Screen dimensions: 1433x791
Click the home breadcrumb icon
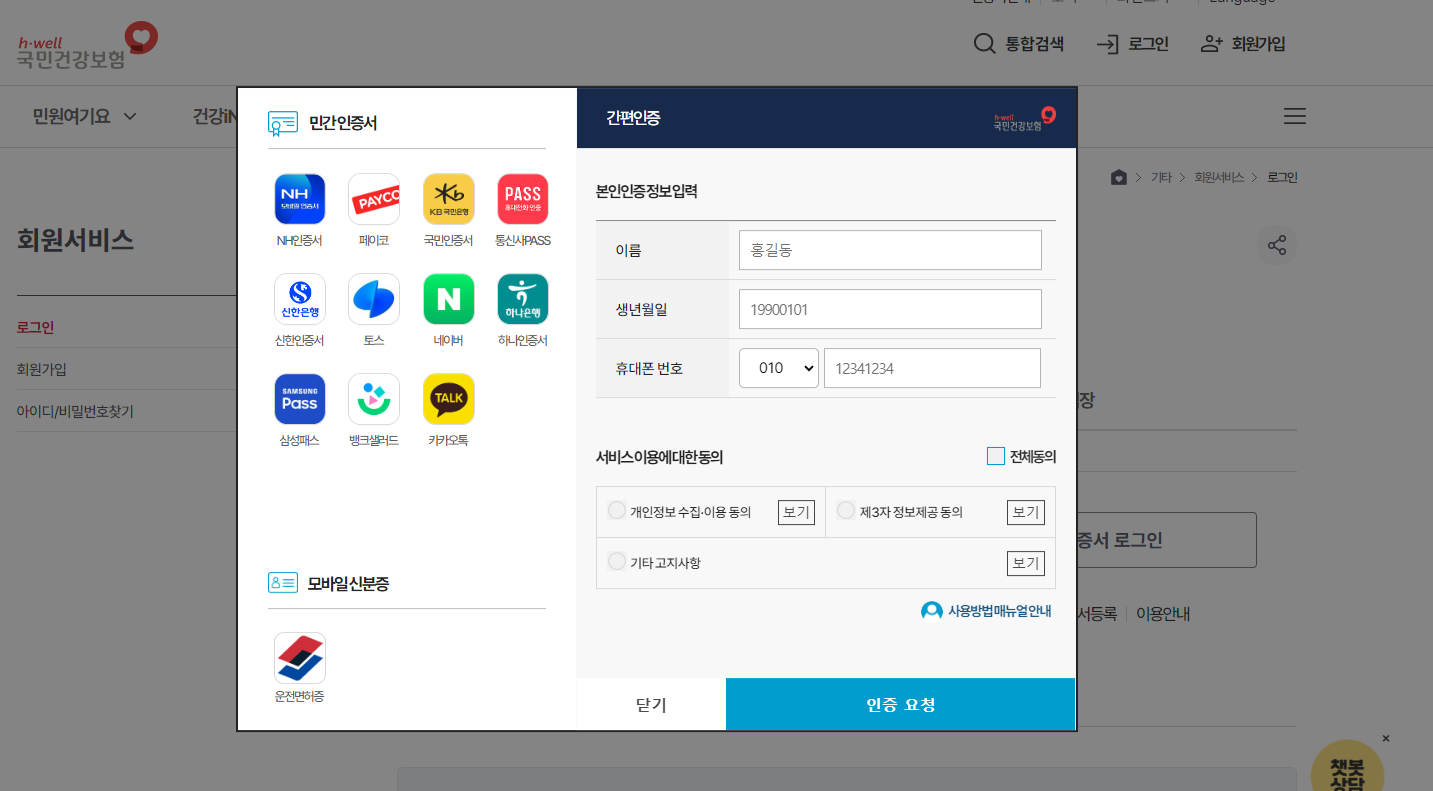tap(1119, 177)
